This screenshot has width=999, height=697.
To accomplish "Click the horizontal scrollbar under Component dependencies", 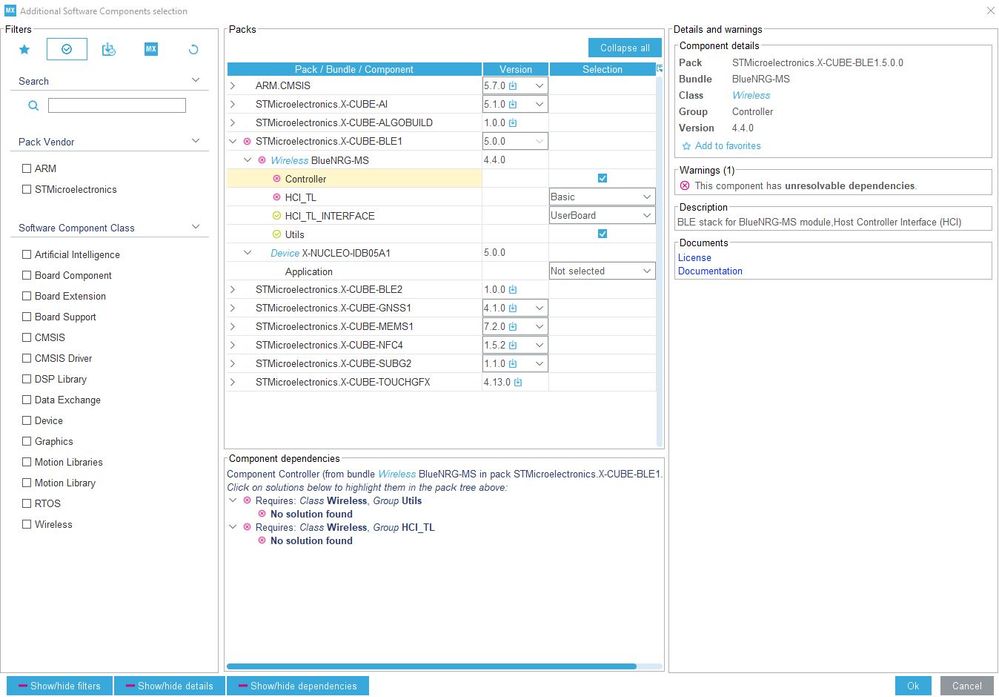I will [x=431, y=666].
